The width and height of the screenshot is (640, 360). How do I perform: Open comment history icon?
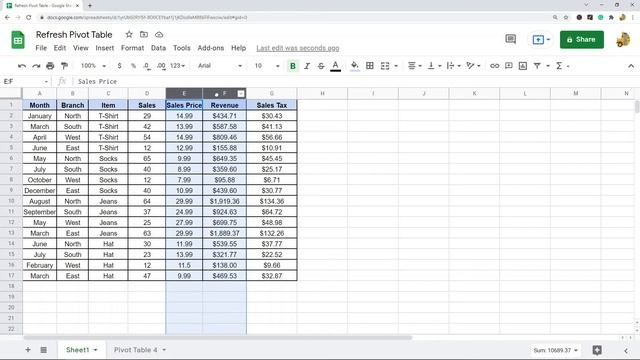point(511,39)
